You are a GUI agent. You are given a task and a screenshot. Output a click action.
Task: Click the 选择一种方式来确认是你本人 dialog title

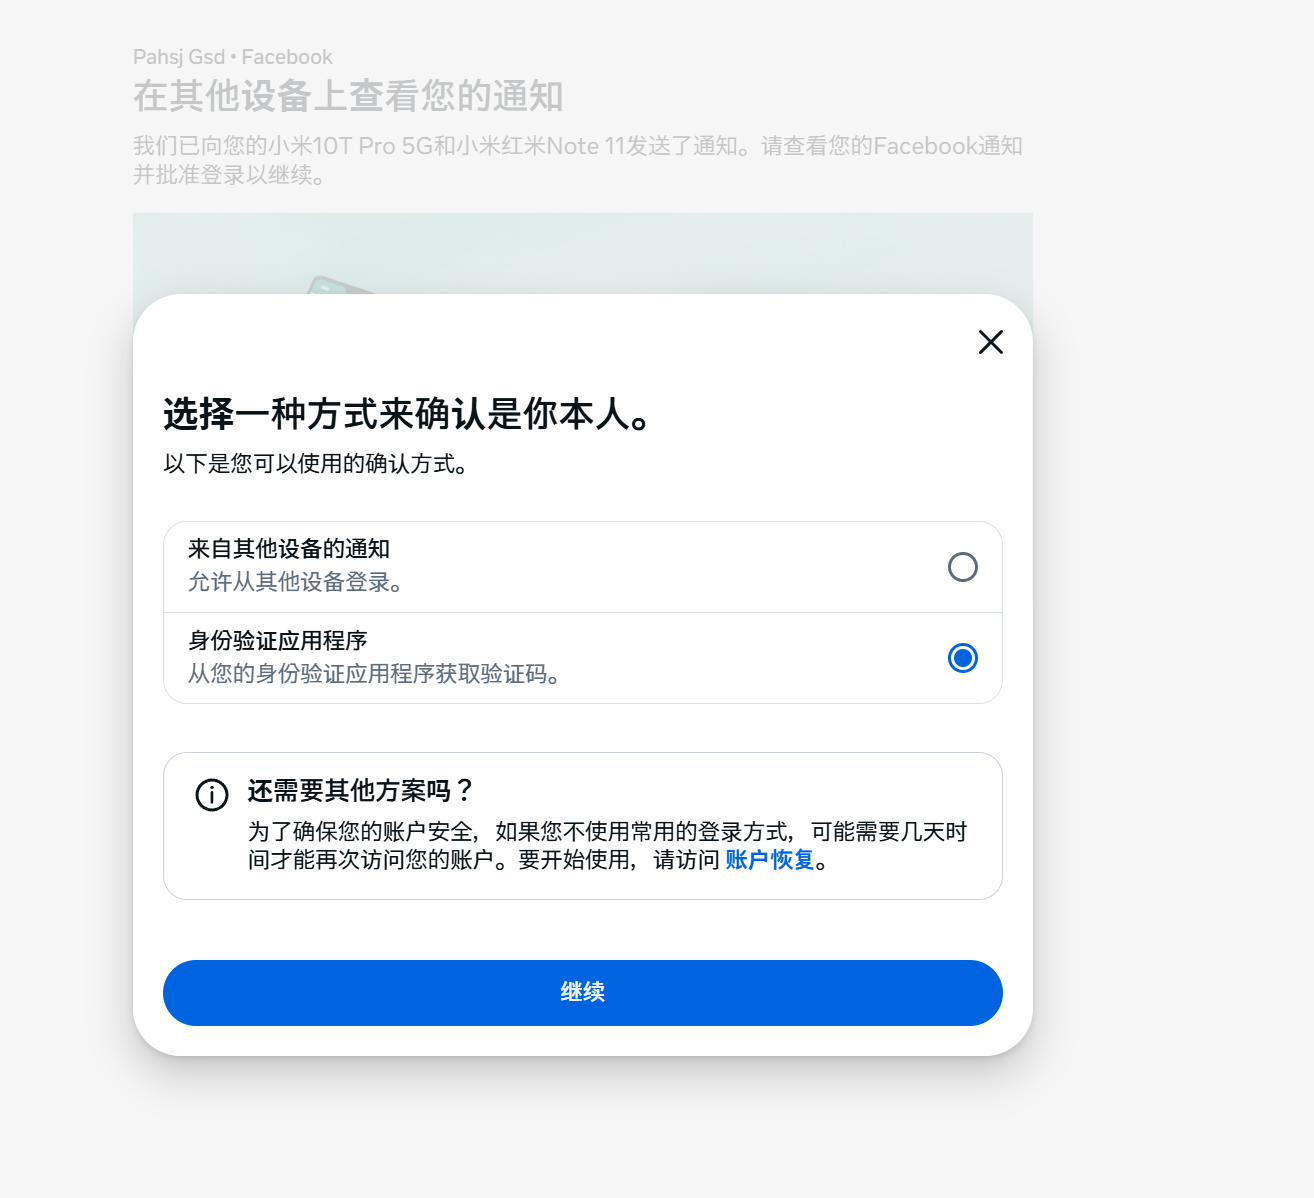(407, 414)
